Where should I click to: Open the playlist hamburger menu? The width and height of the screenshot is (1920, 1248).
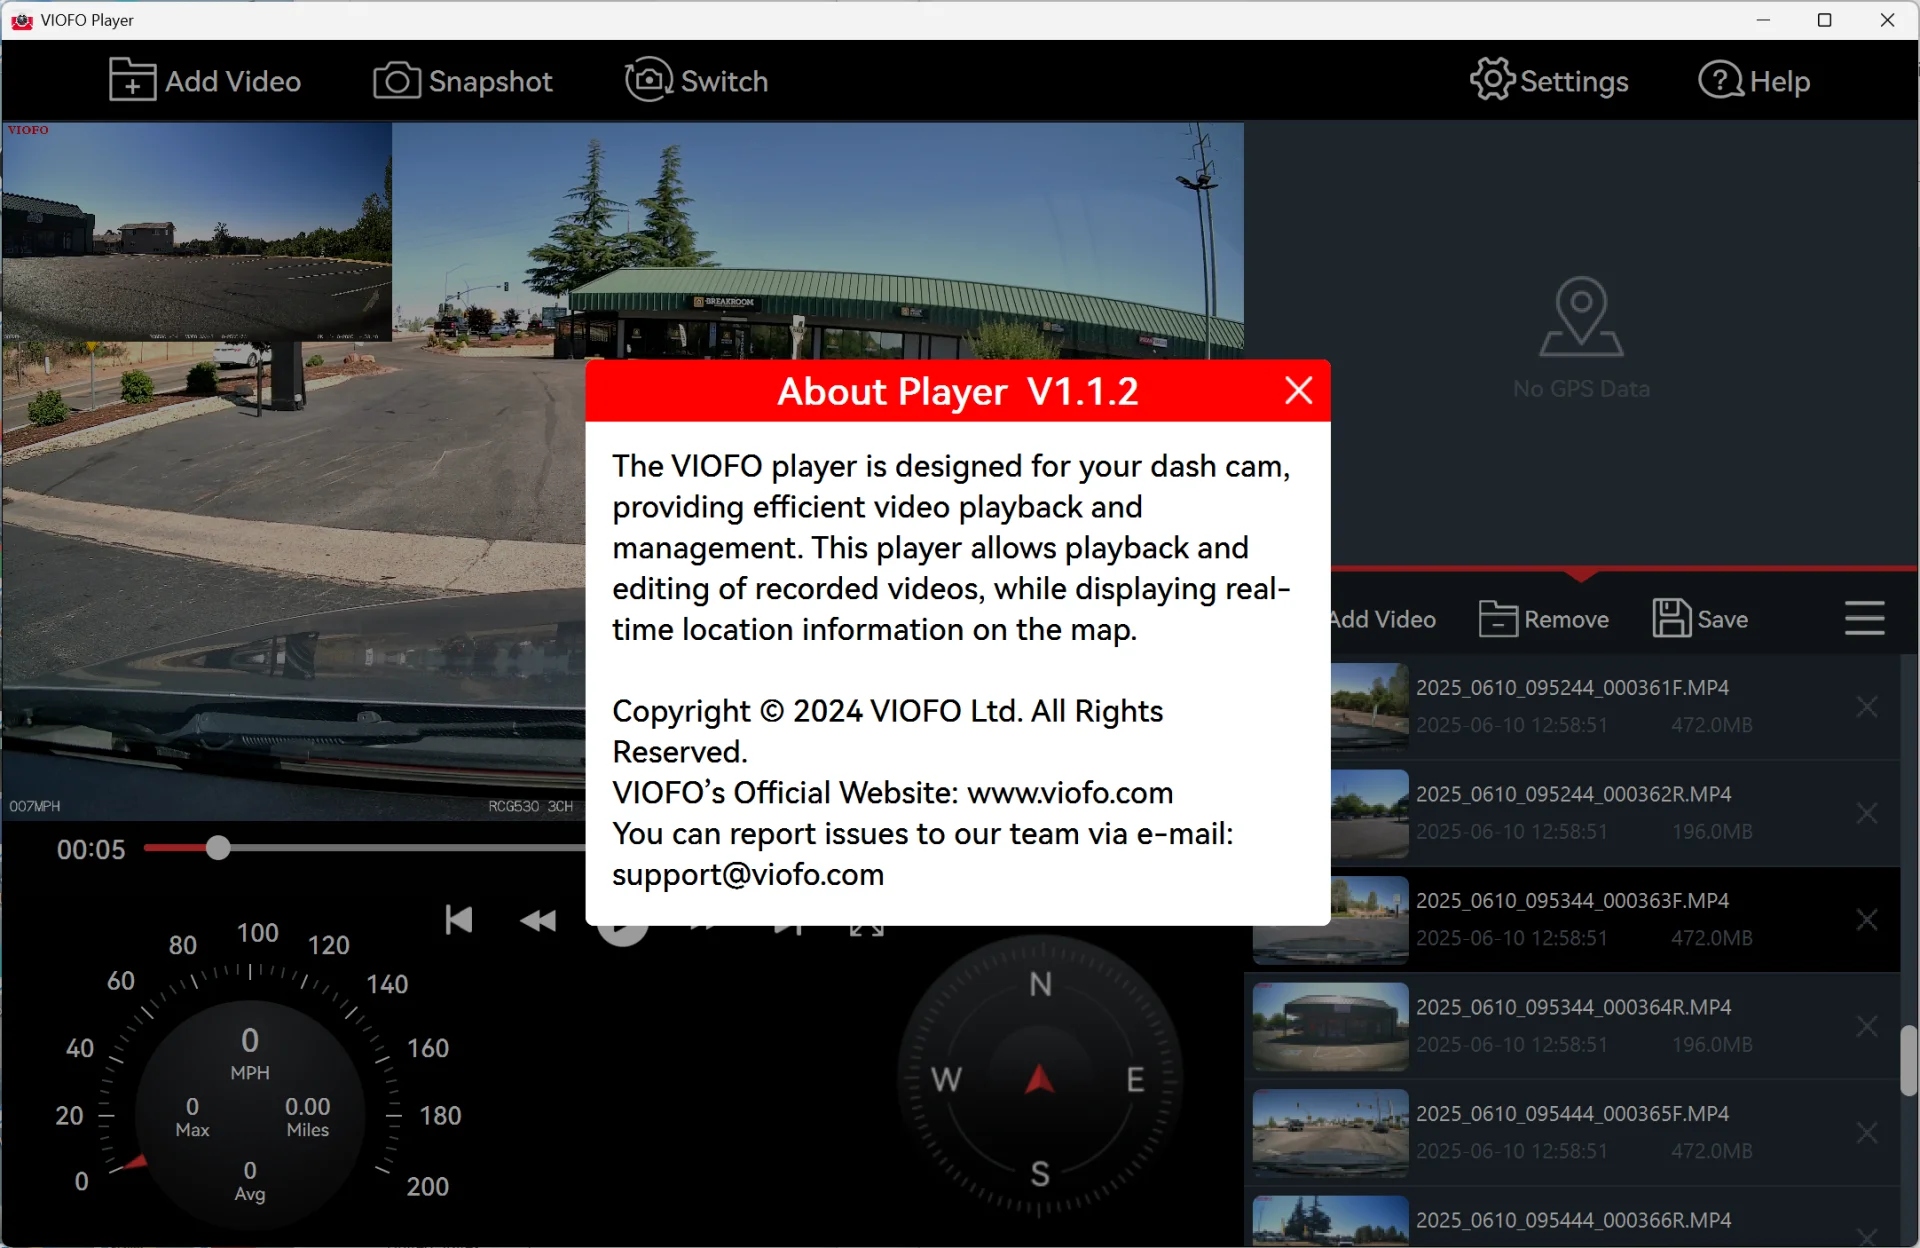click(x=1864, y=618)
